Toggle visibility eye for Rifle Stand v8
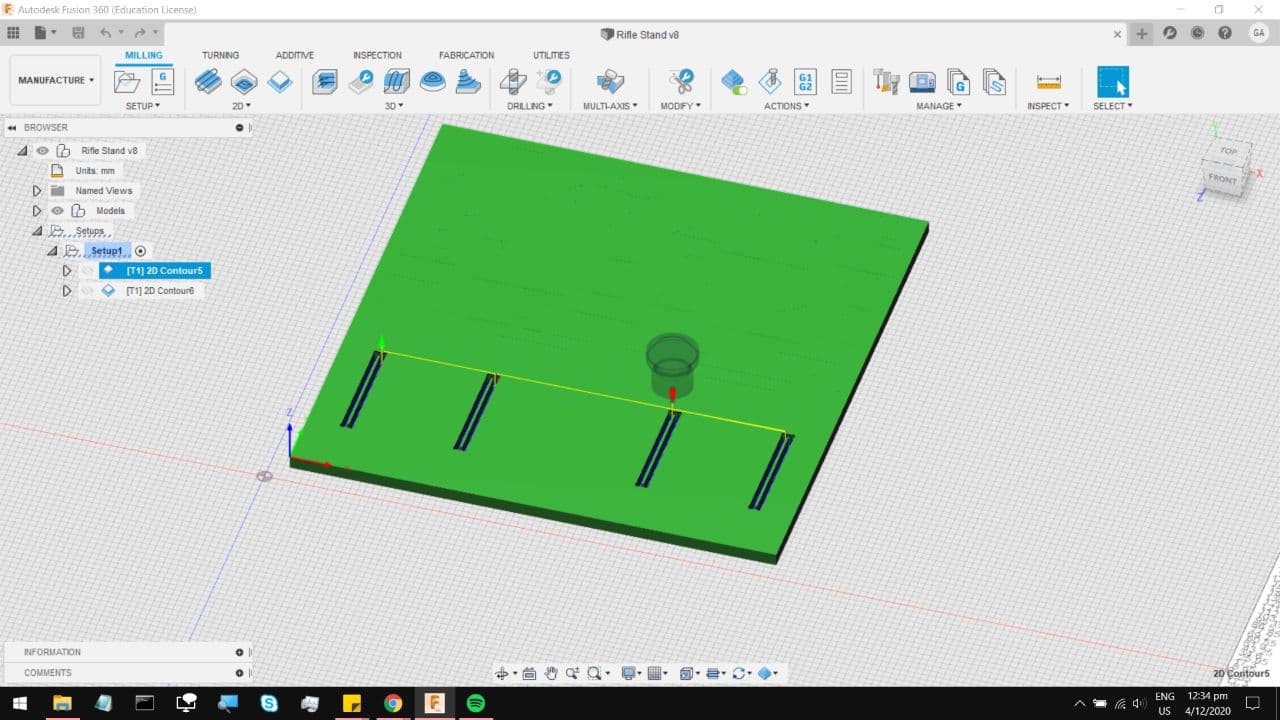1280x720 pixels. (42, 150)
